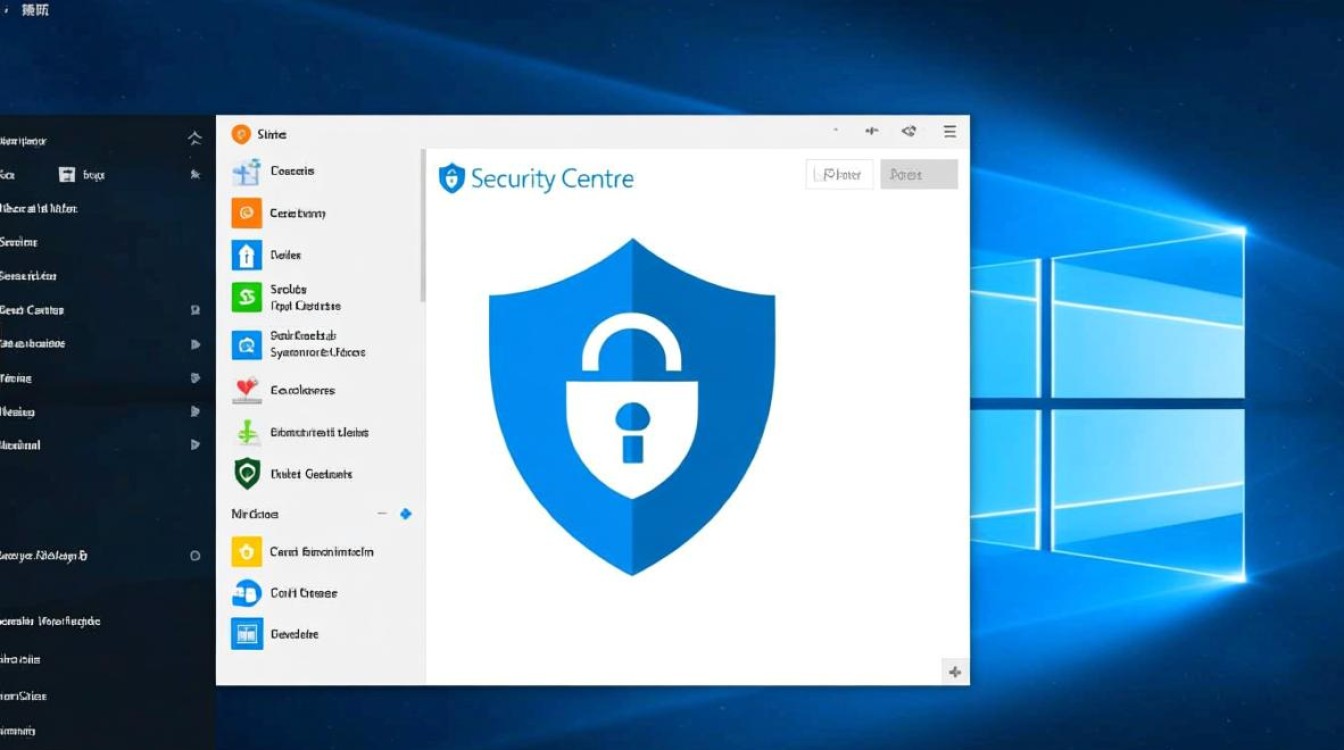The width and height of the screenshot is (1344, 750).
Task: Click the white outlined button beside Security Centre
Action: pos(839,175)
